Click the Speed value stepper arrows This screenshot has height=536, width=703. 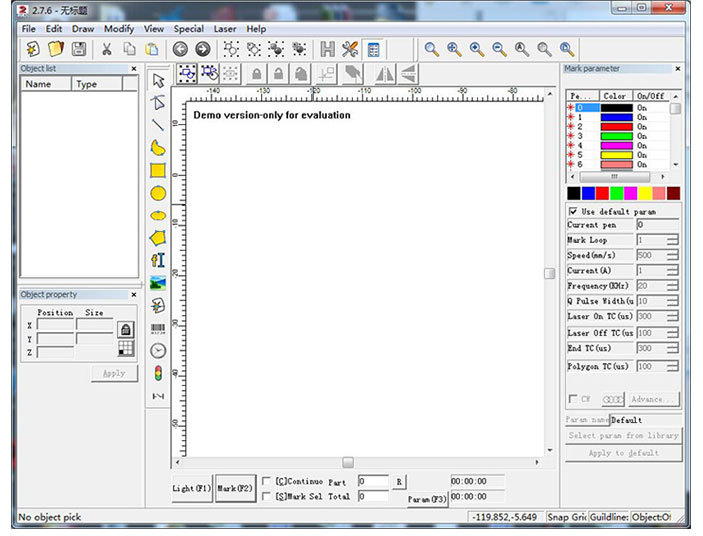[672, 255]
